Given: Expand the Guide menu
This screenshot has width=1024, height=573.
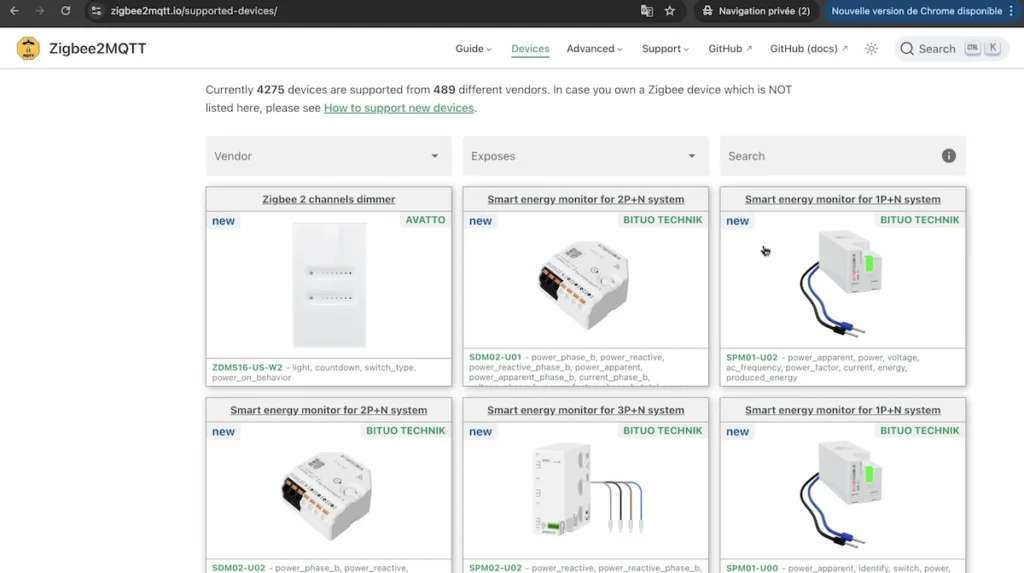Looking at the screenshot, I should (x=473, y=48).
